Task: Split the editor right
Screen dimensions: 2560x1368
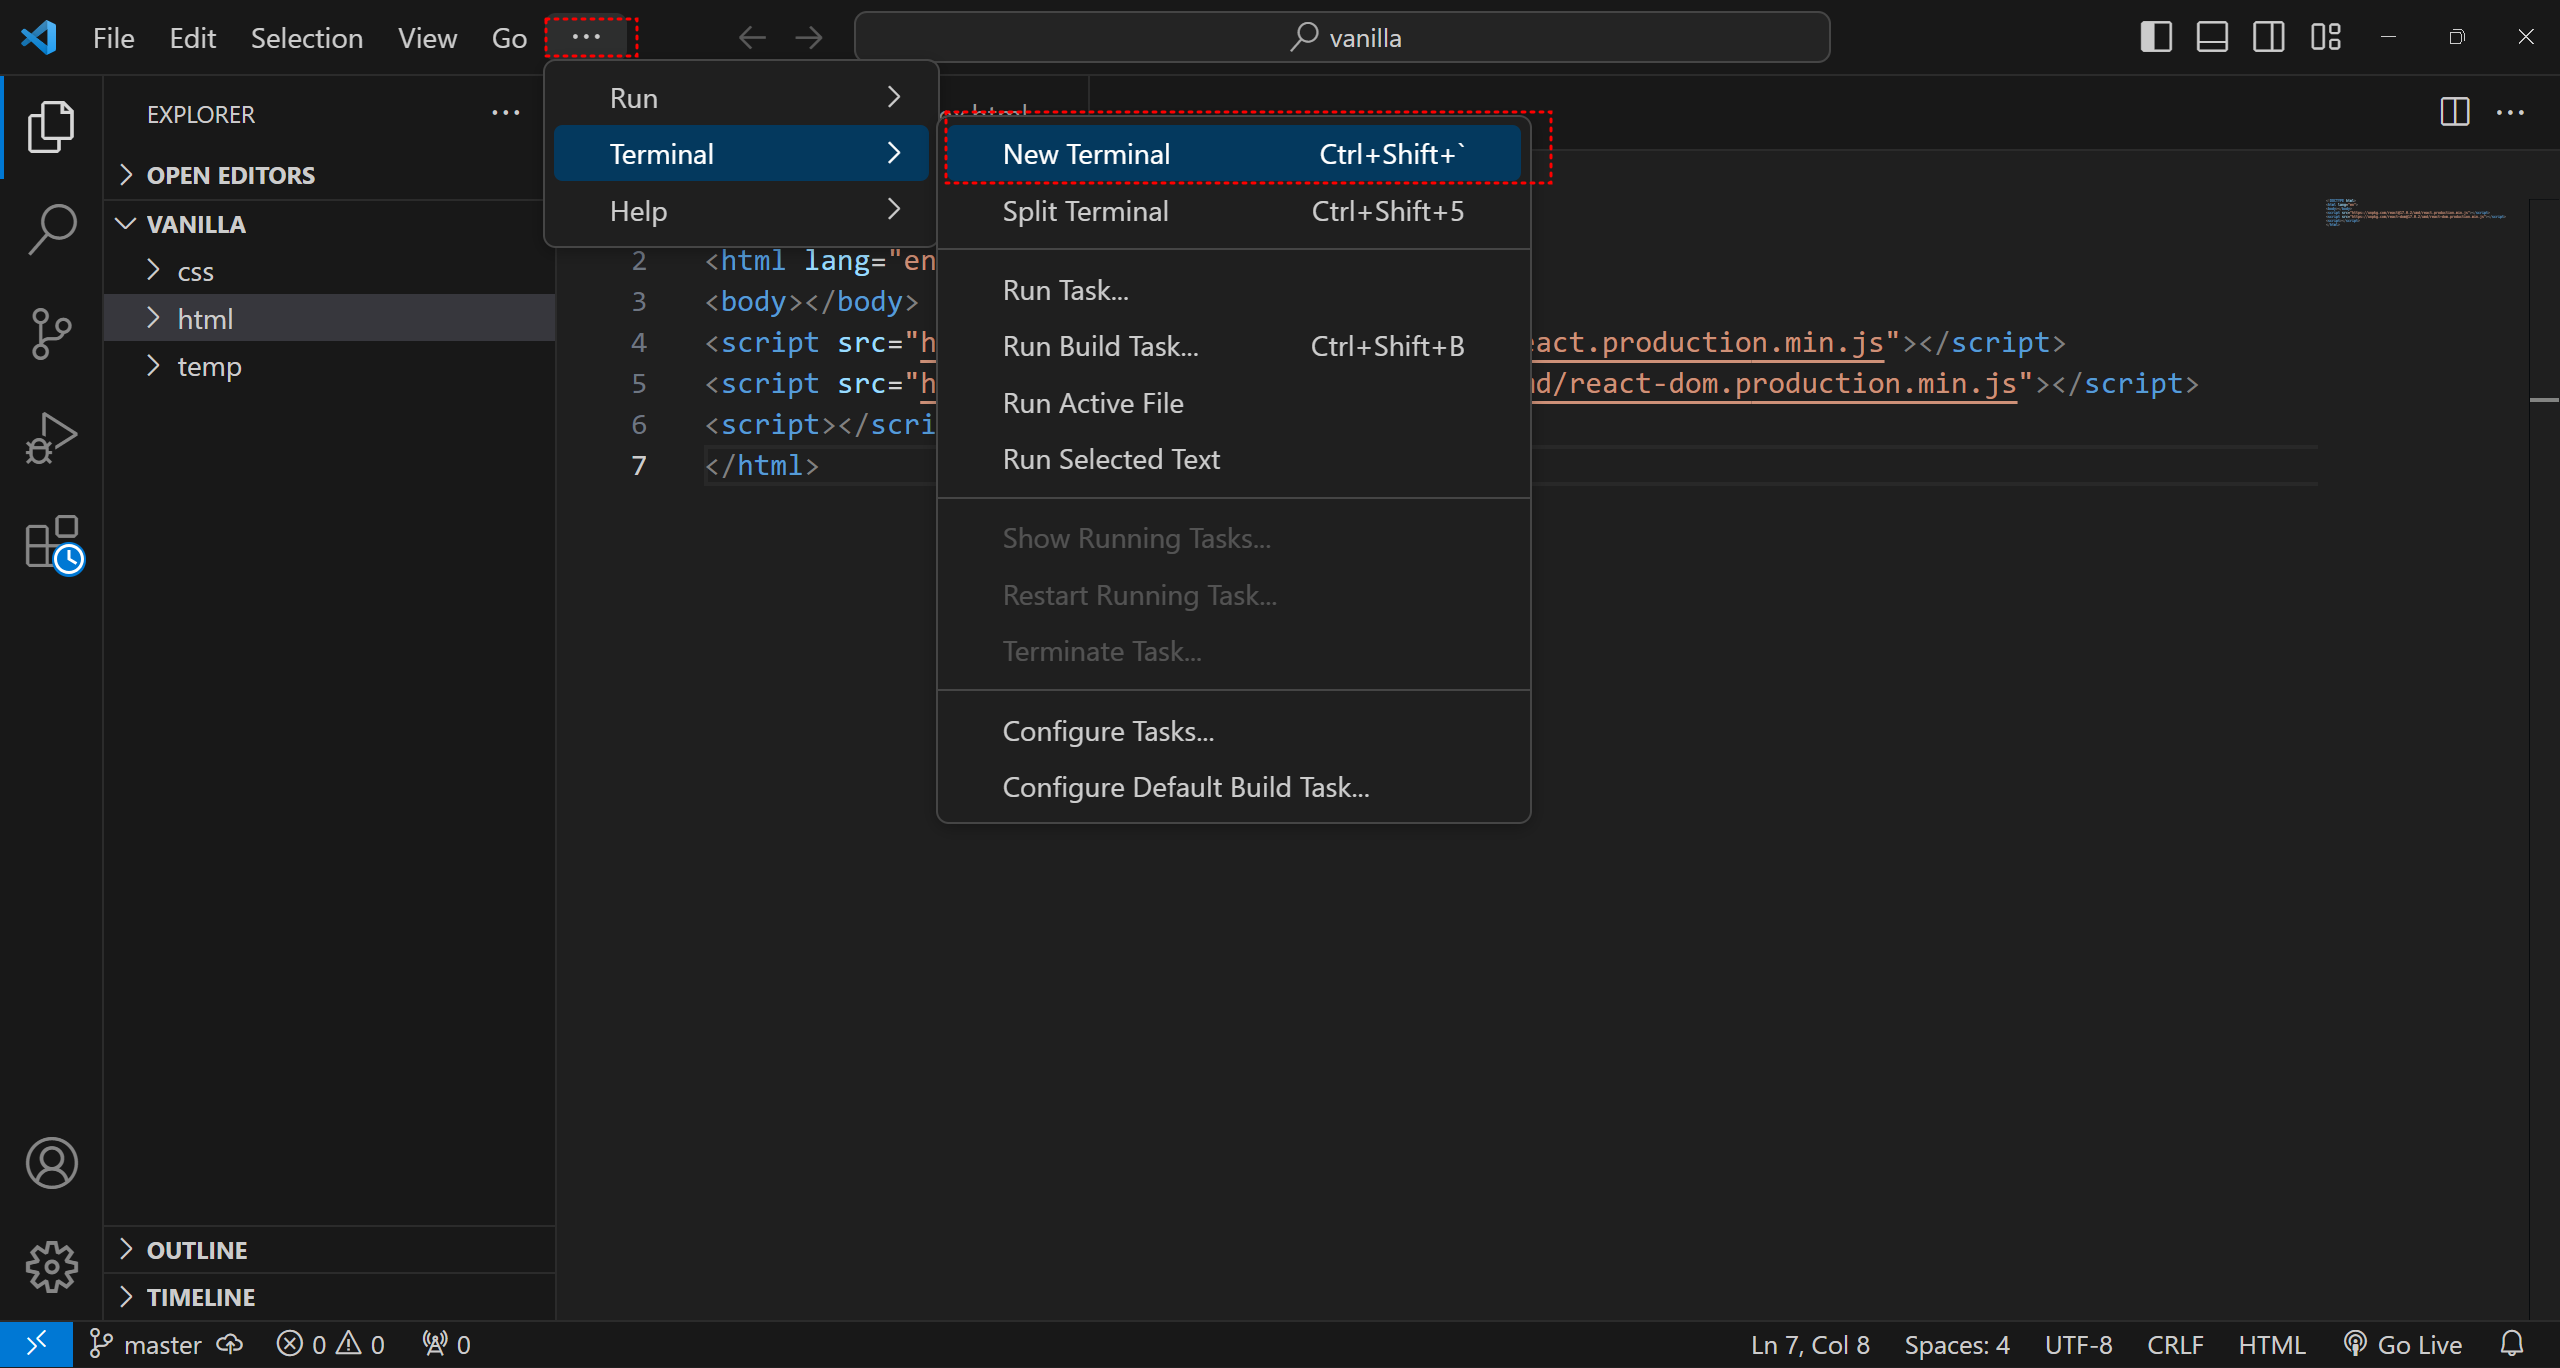Action: click(x=2455, y=112)
